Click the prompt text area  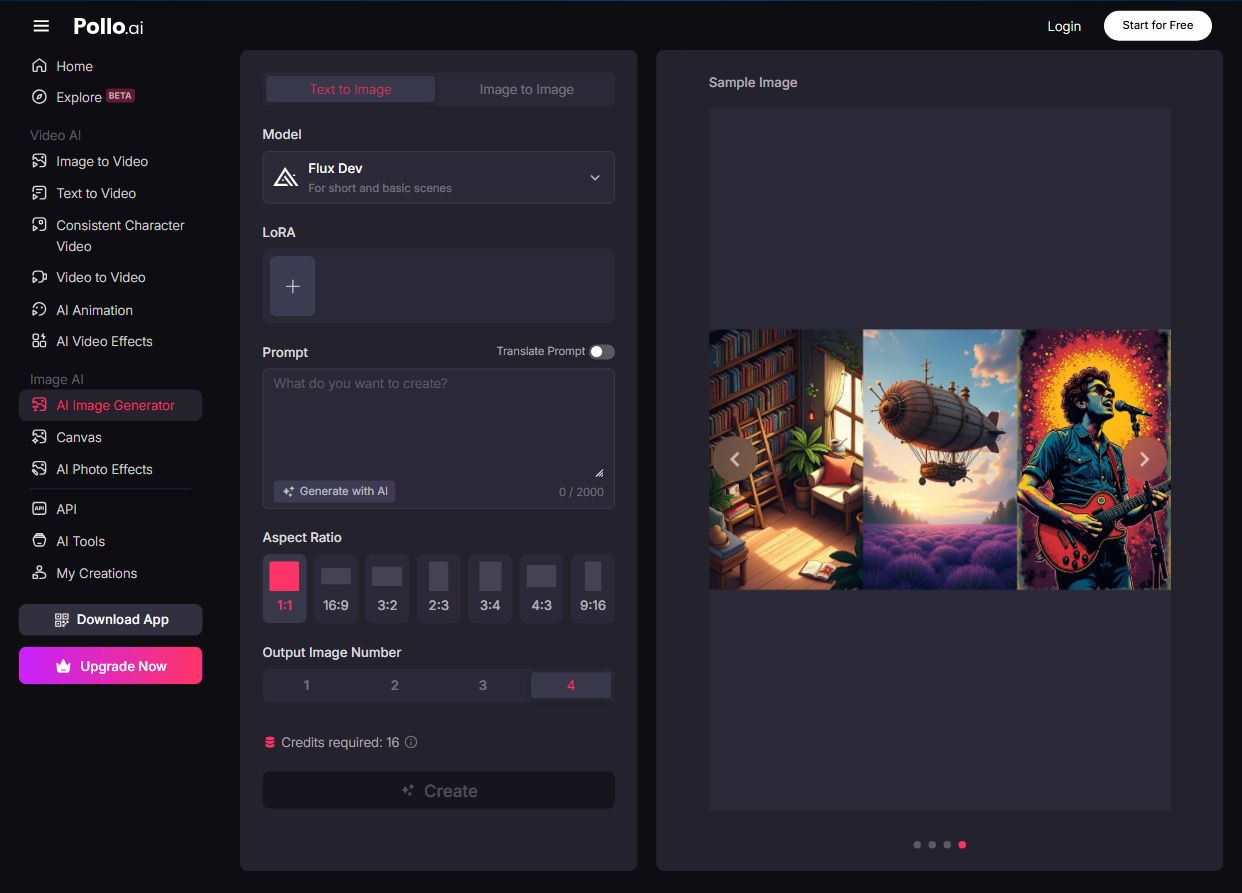coord(438,423)
